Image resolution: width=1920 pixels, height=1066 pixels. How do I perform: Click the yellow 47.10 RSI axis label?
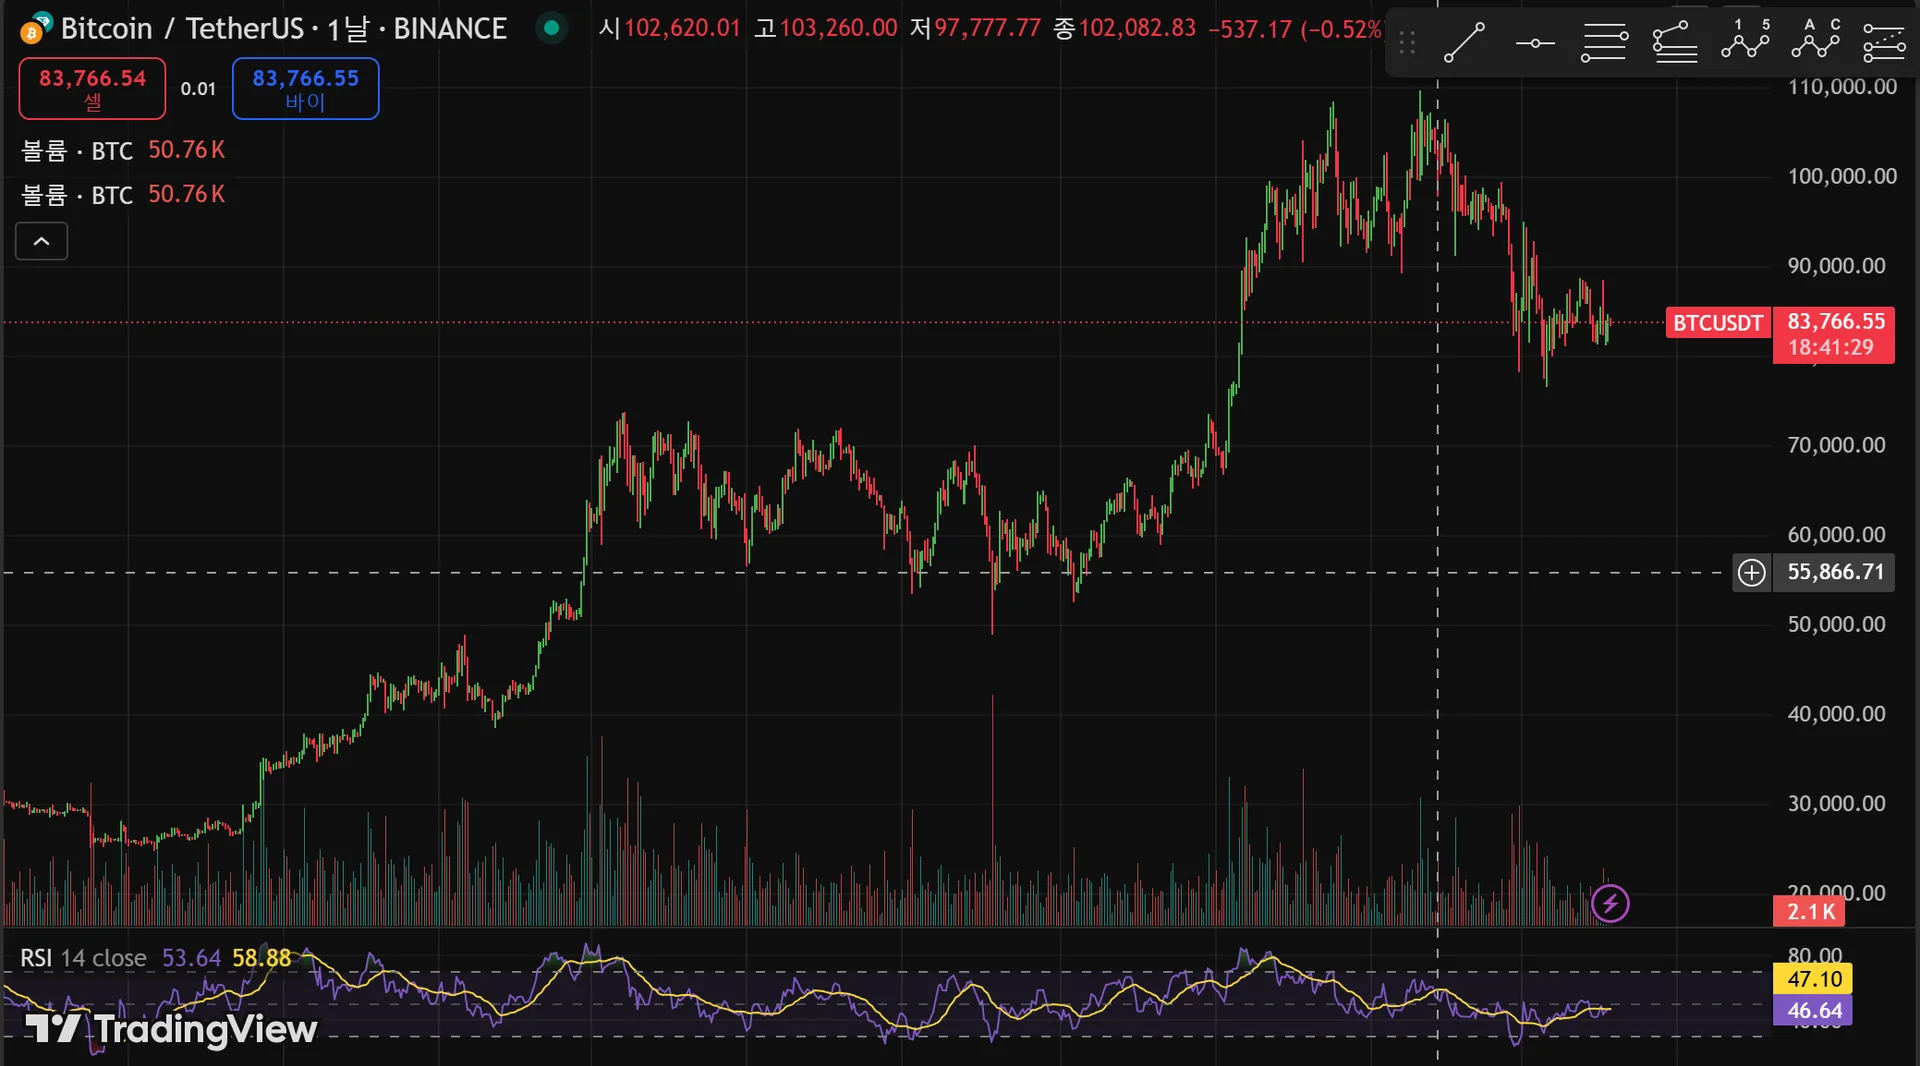point(1813,979)
